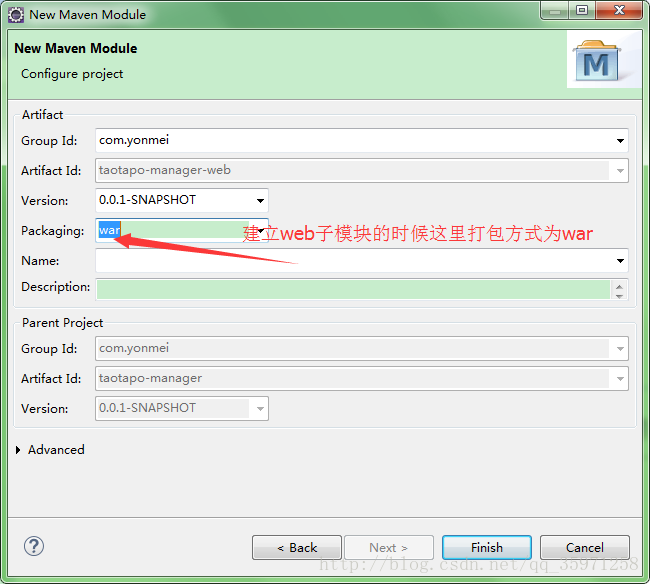The image size is (650, 584).
Task: Click Finish to create the module
Action: [487, 548]
